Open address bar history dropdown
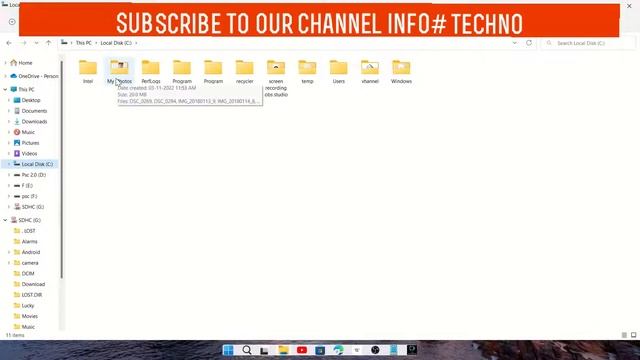This screenshot has height=360, width=640. click(x=515, y=43)
